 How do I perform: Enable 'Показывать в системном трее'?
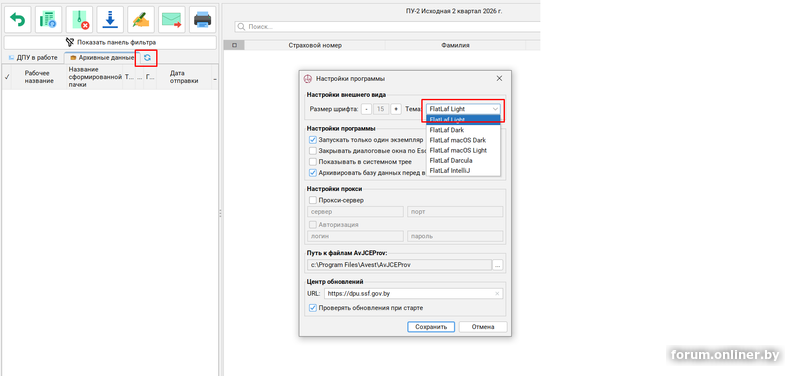(x=313, y=162)
